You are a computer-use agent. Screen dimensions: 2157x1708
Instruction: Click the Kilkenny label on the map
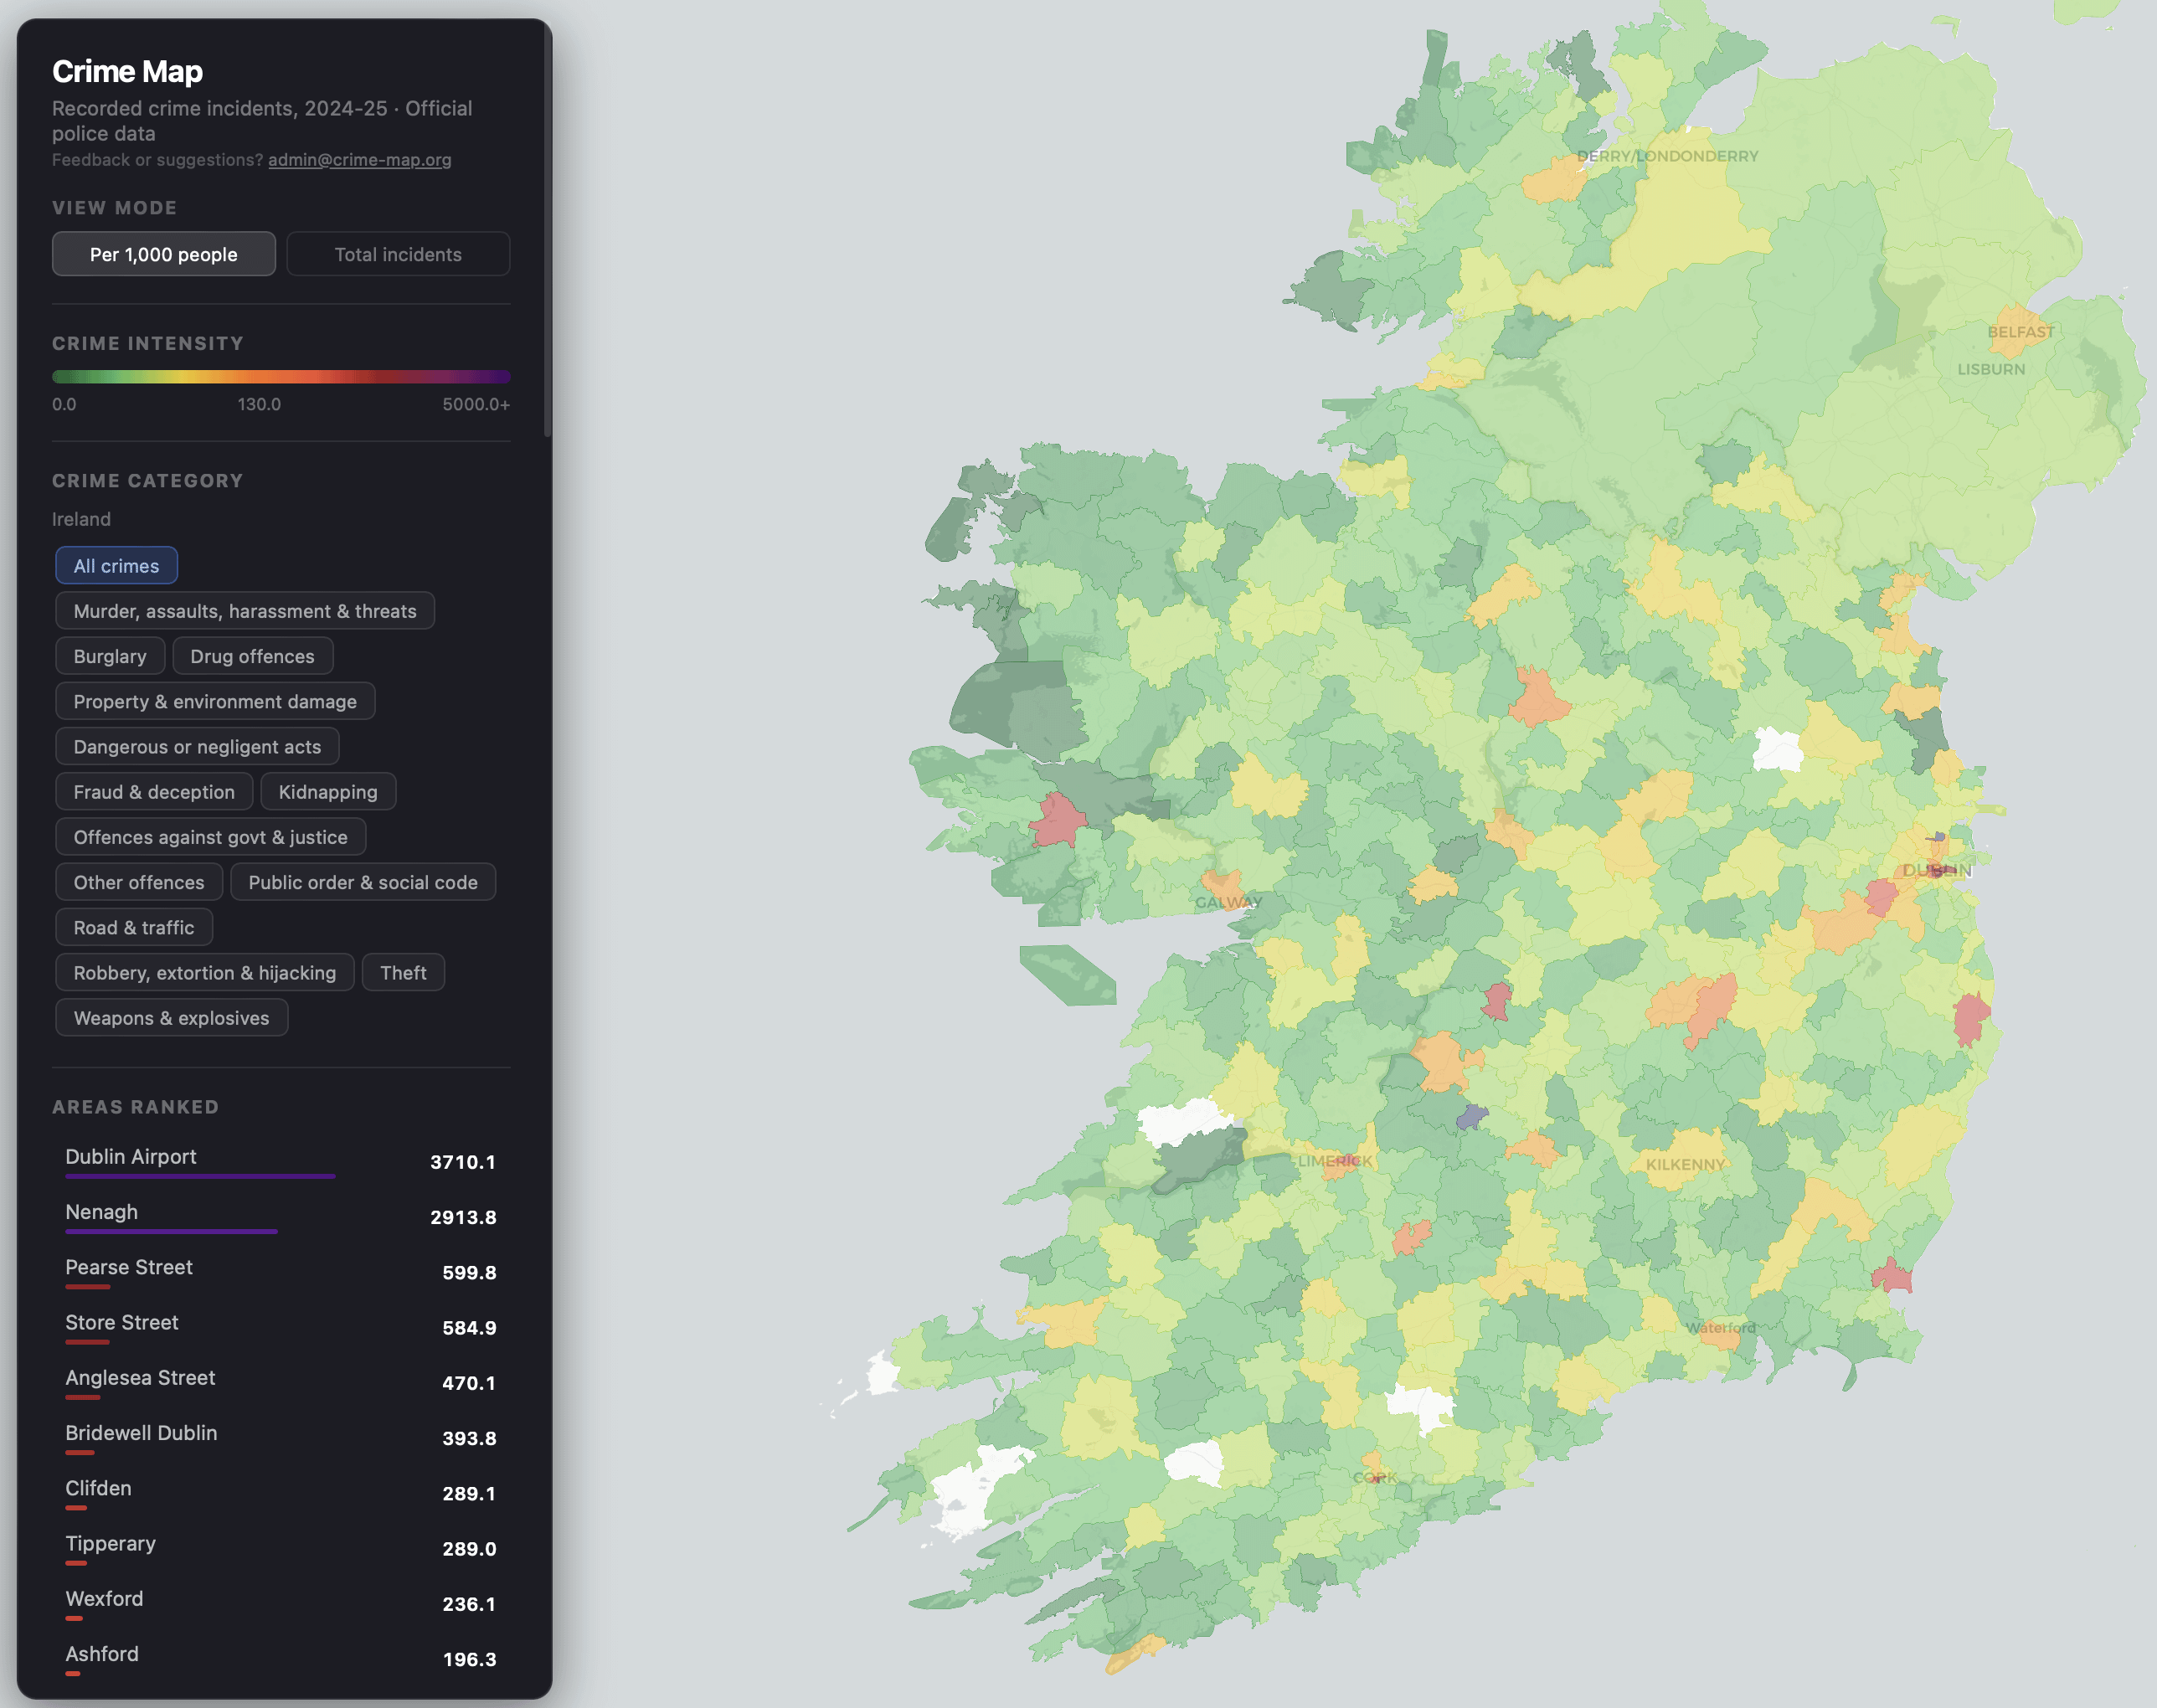point(1685,1165)
